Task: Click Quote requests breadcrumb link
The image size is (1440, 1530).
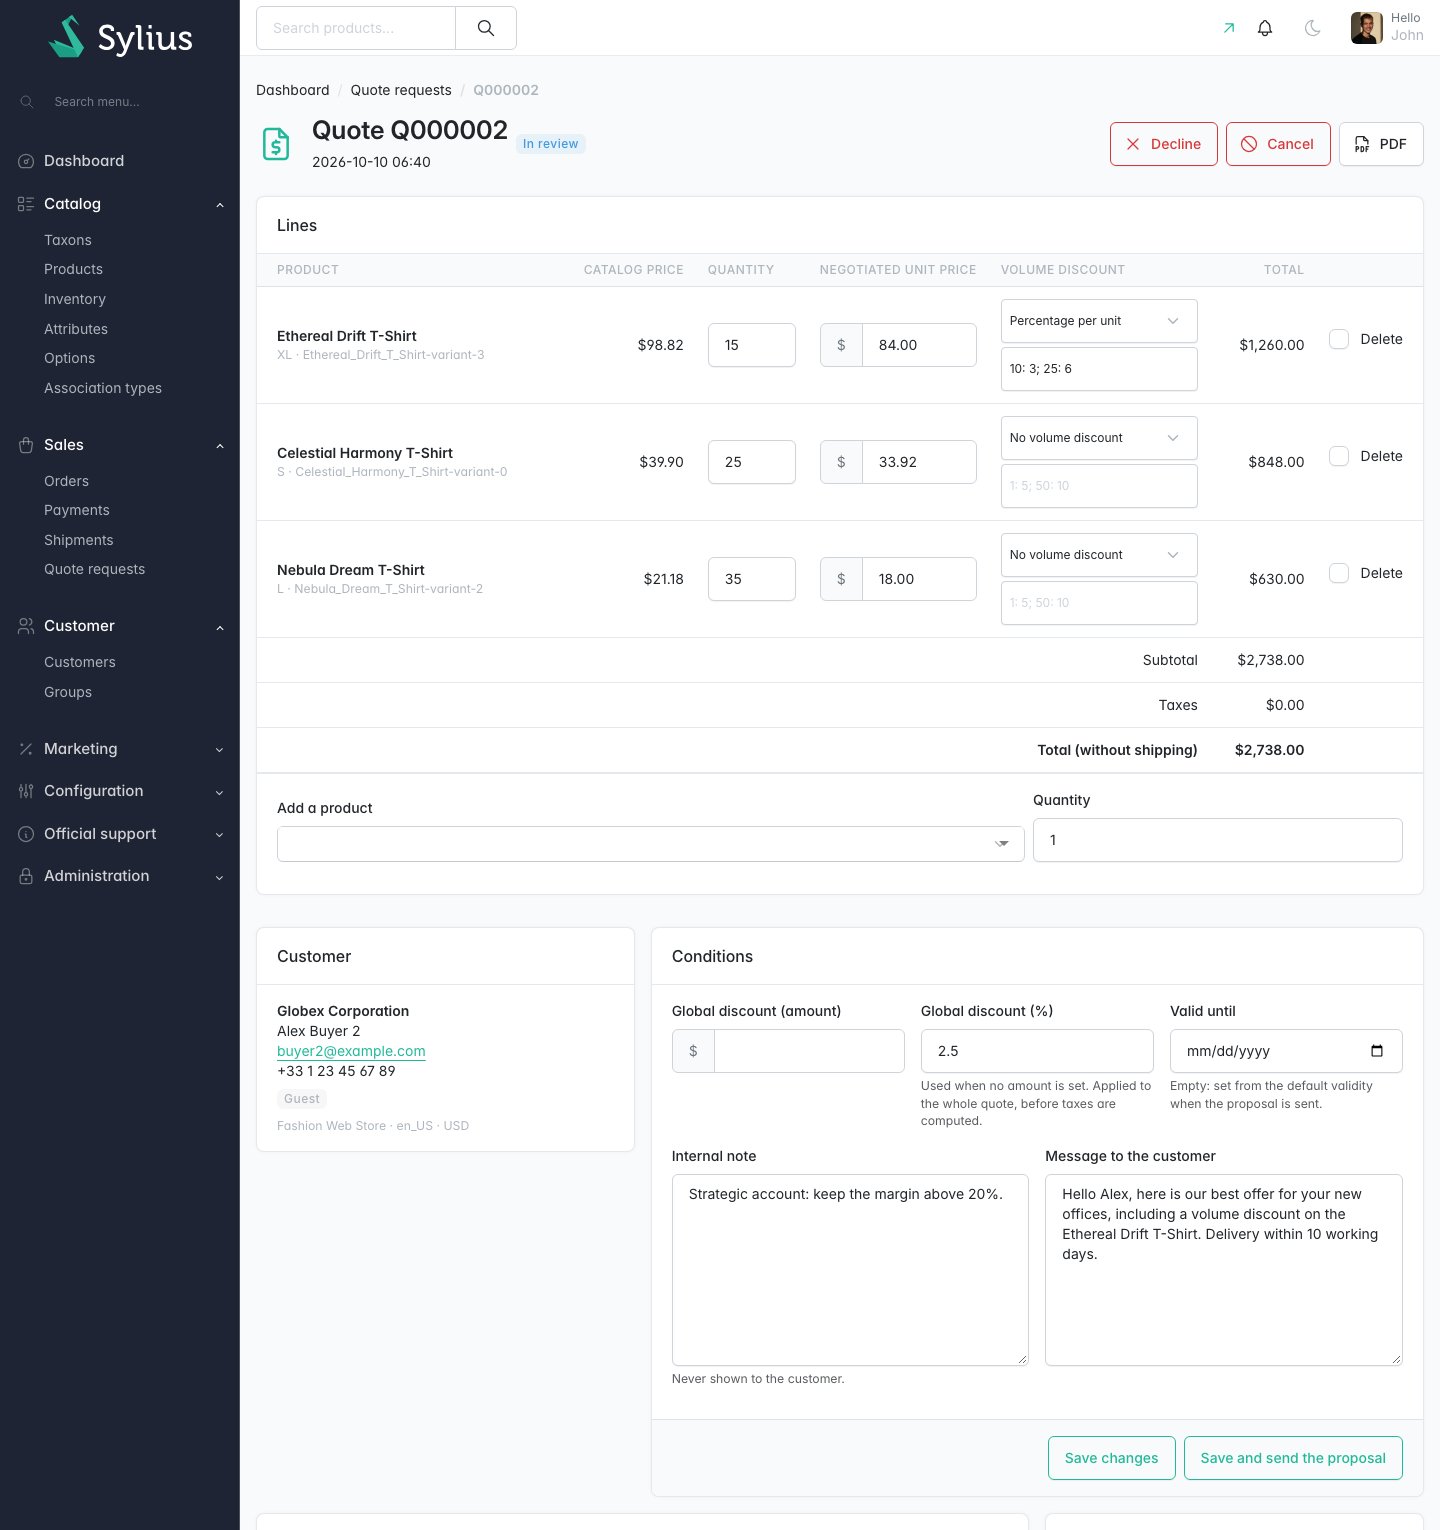Action: click(401, 90)
